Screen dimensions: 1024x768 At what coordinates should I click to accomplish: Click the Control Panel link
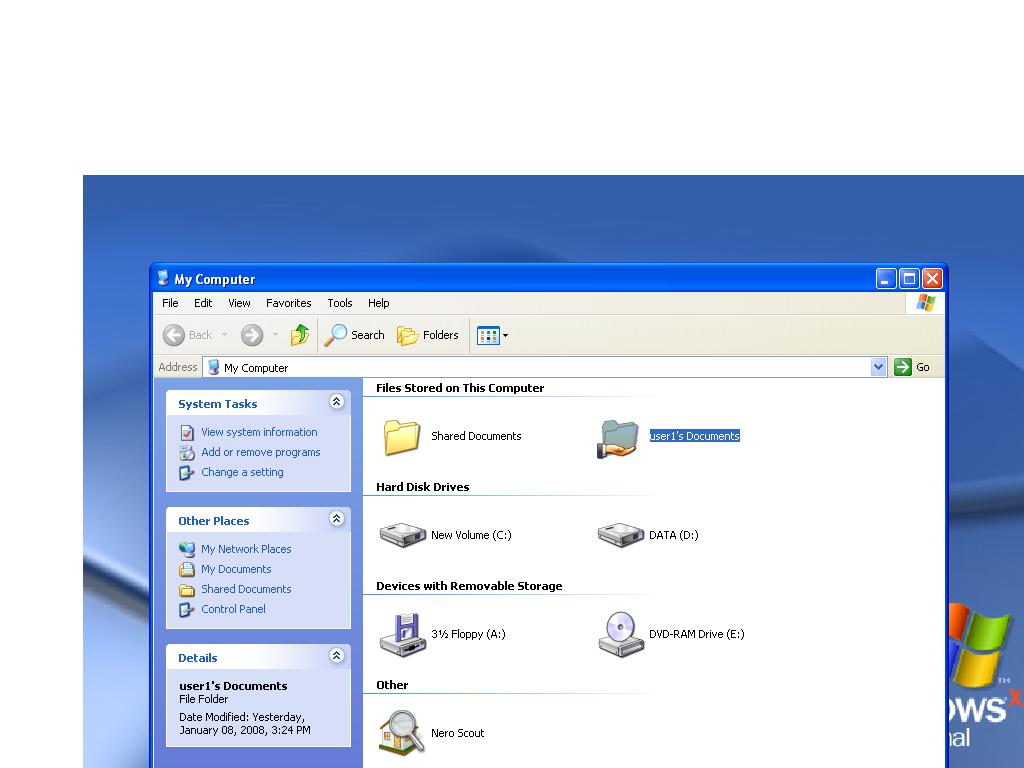point(233,609)
